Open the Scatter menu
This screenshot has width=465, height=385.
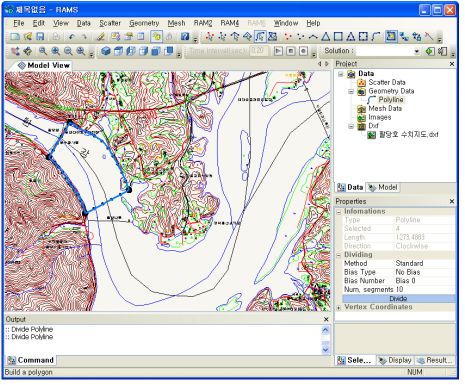pyautogui.click(x=110, y=23)
